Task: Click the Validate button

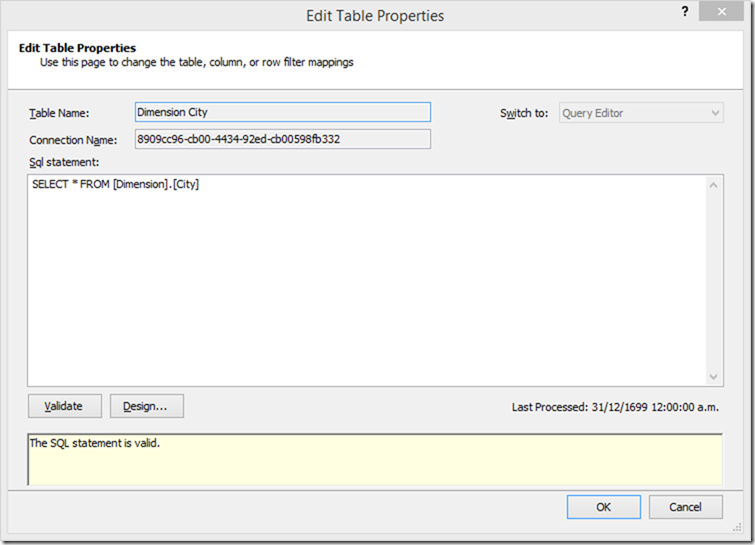Action: coord(65,406)
